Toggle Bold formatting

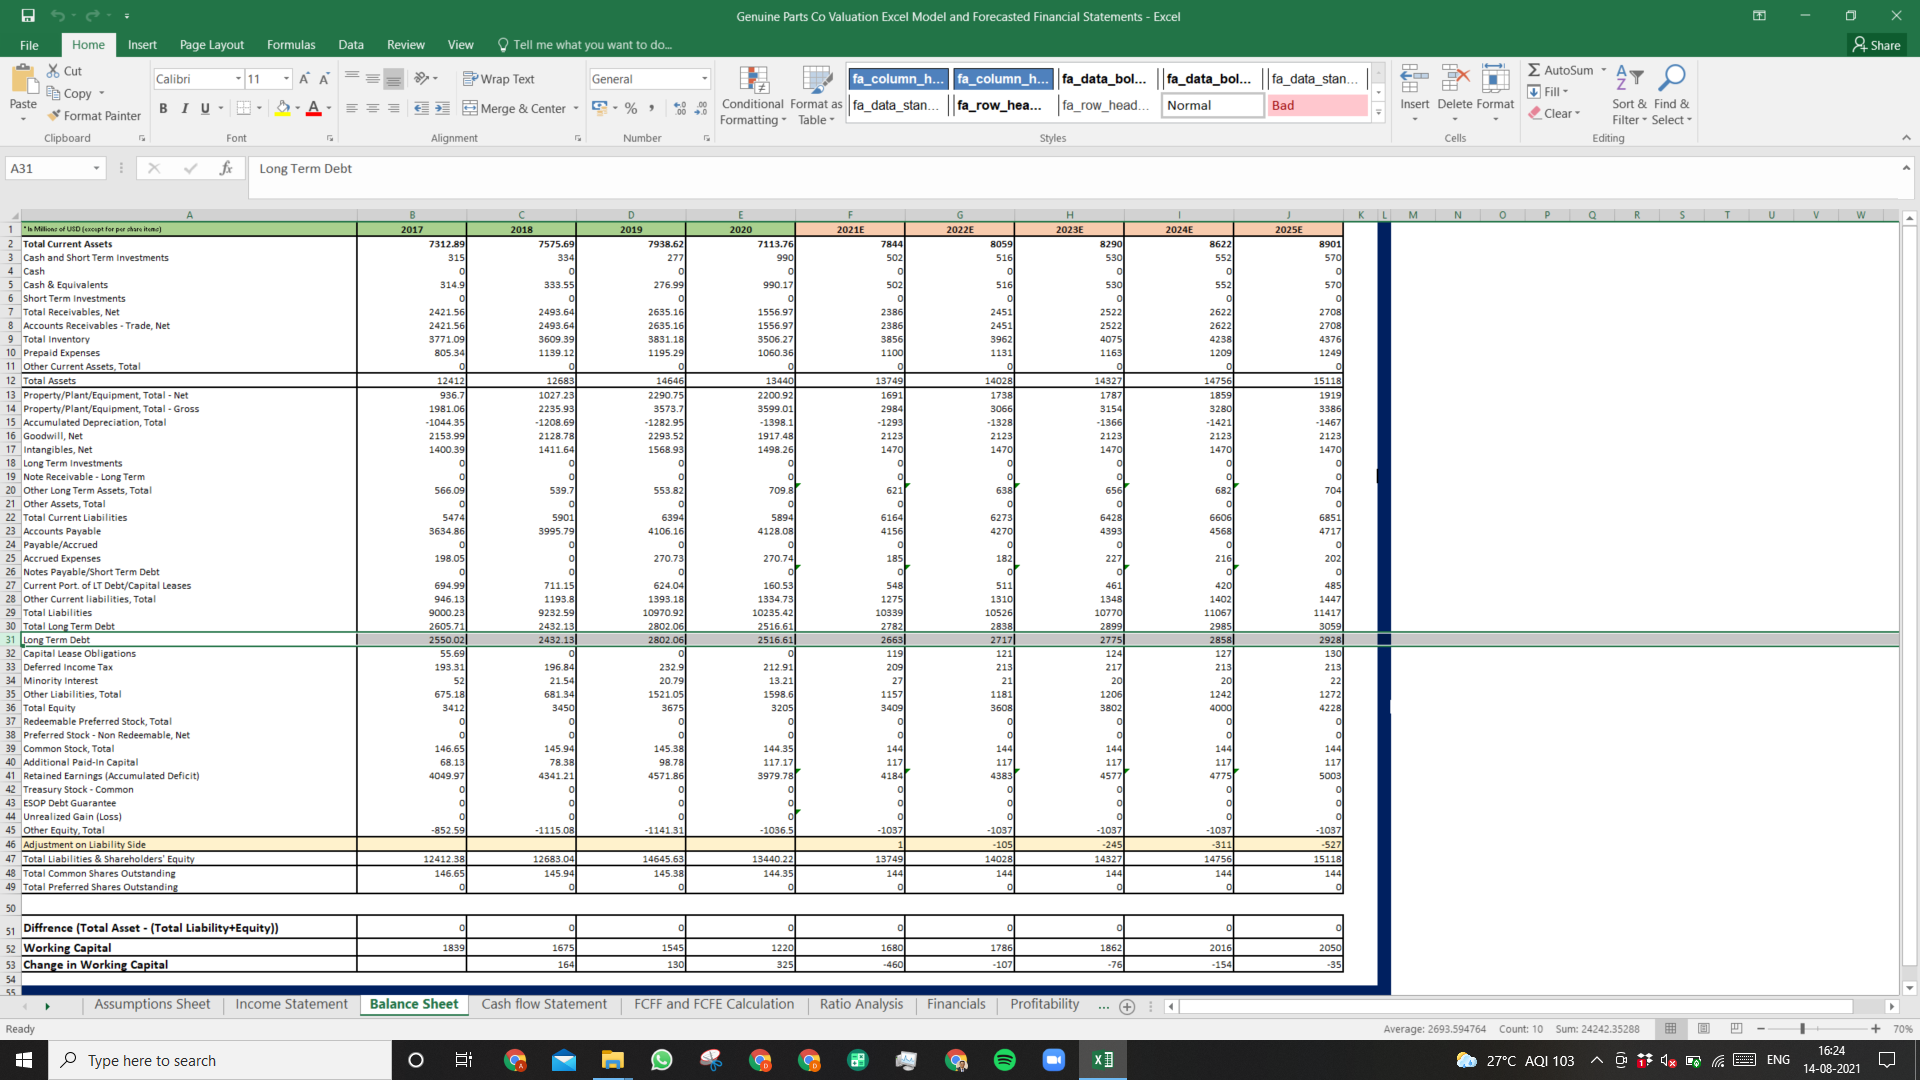pos(163,108)
